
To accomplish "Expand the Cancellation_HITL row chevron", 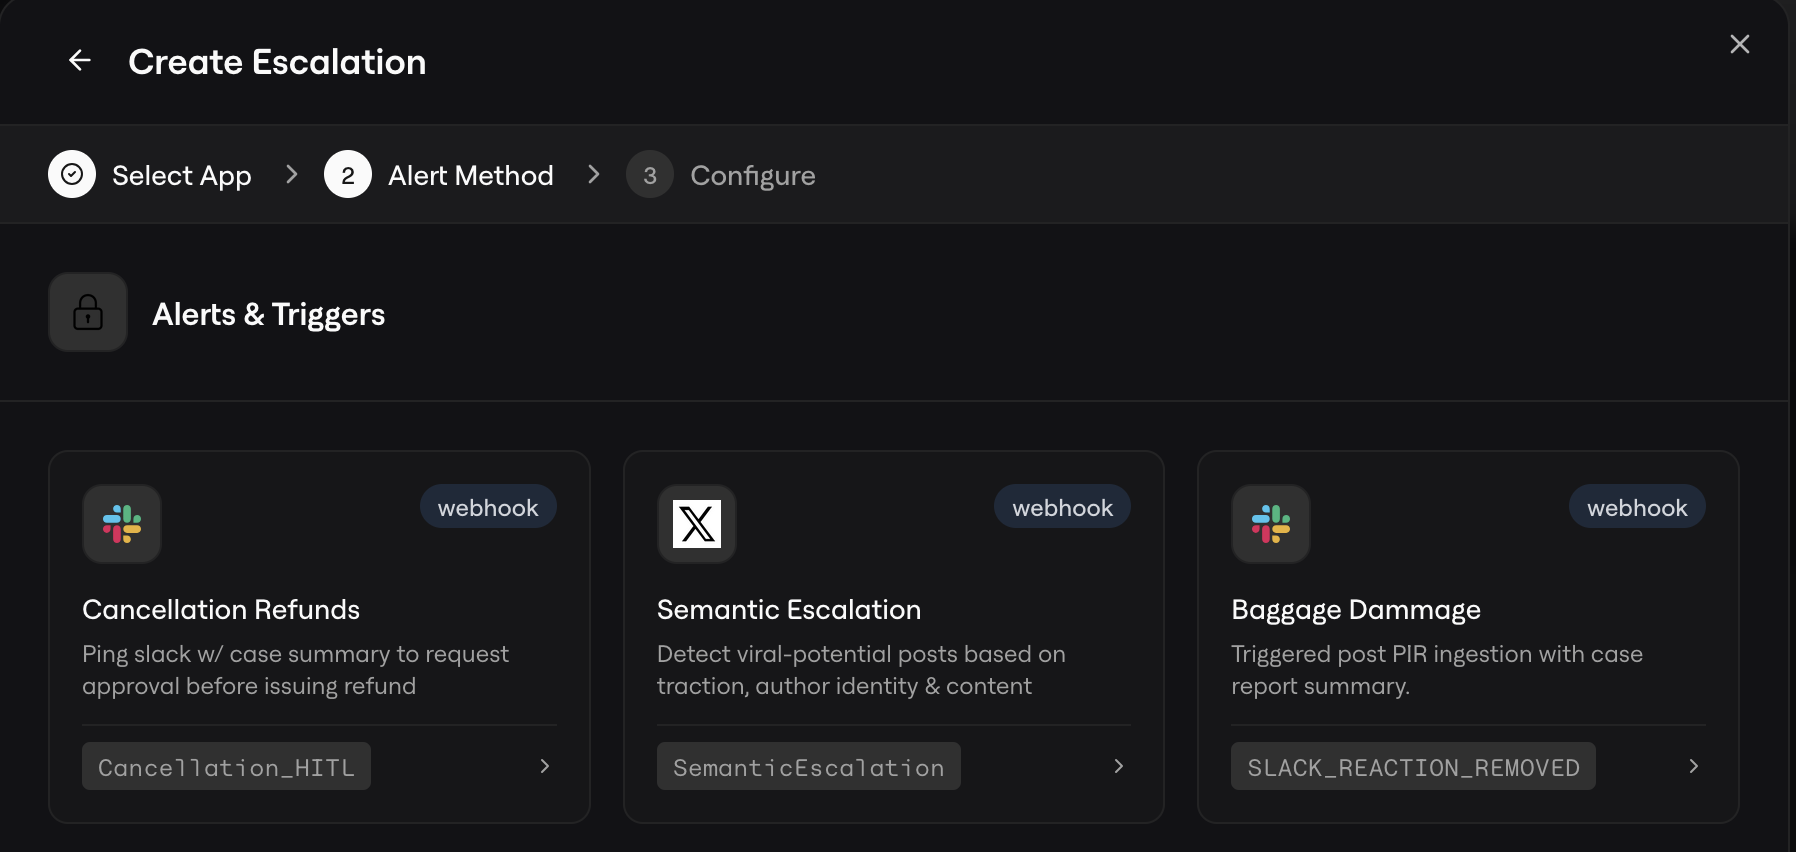I will [x=545, y=766].
